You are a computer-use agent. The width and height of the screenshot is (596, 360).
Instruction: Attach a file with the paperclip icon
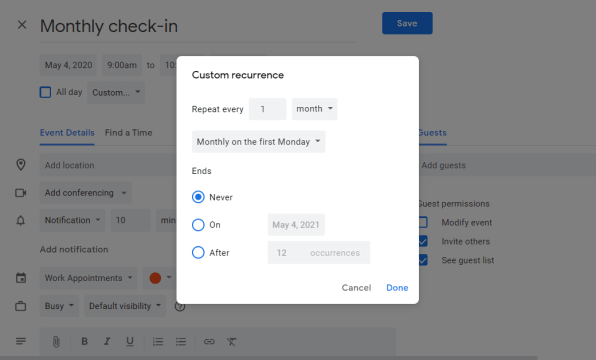(56, 342)
